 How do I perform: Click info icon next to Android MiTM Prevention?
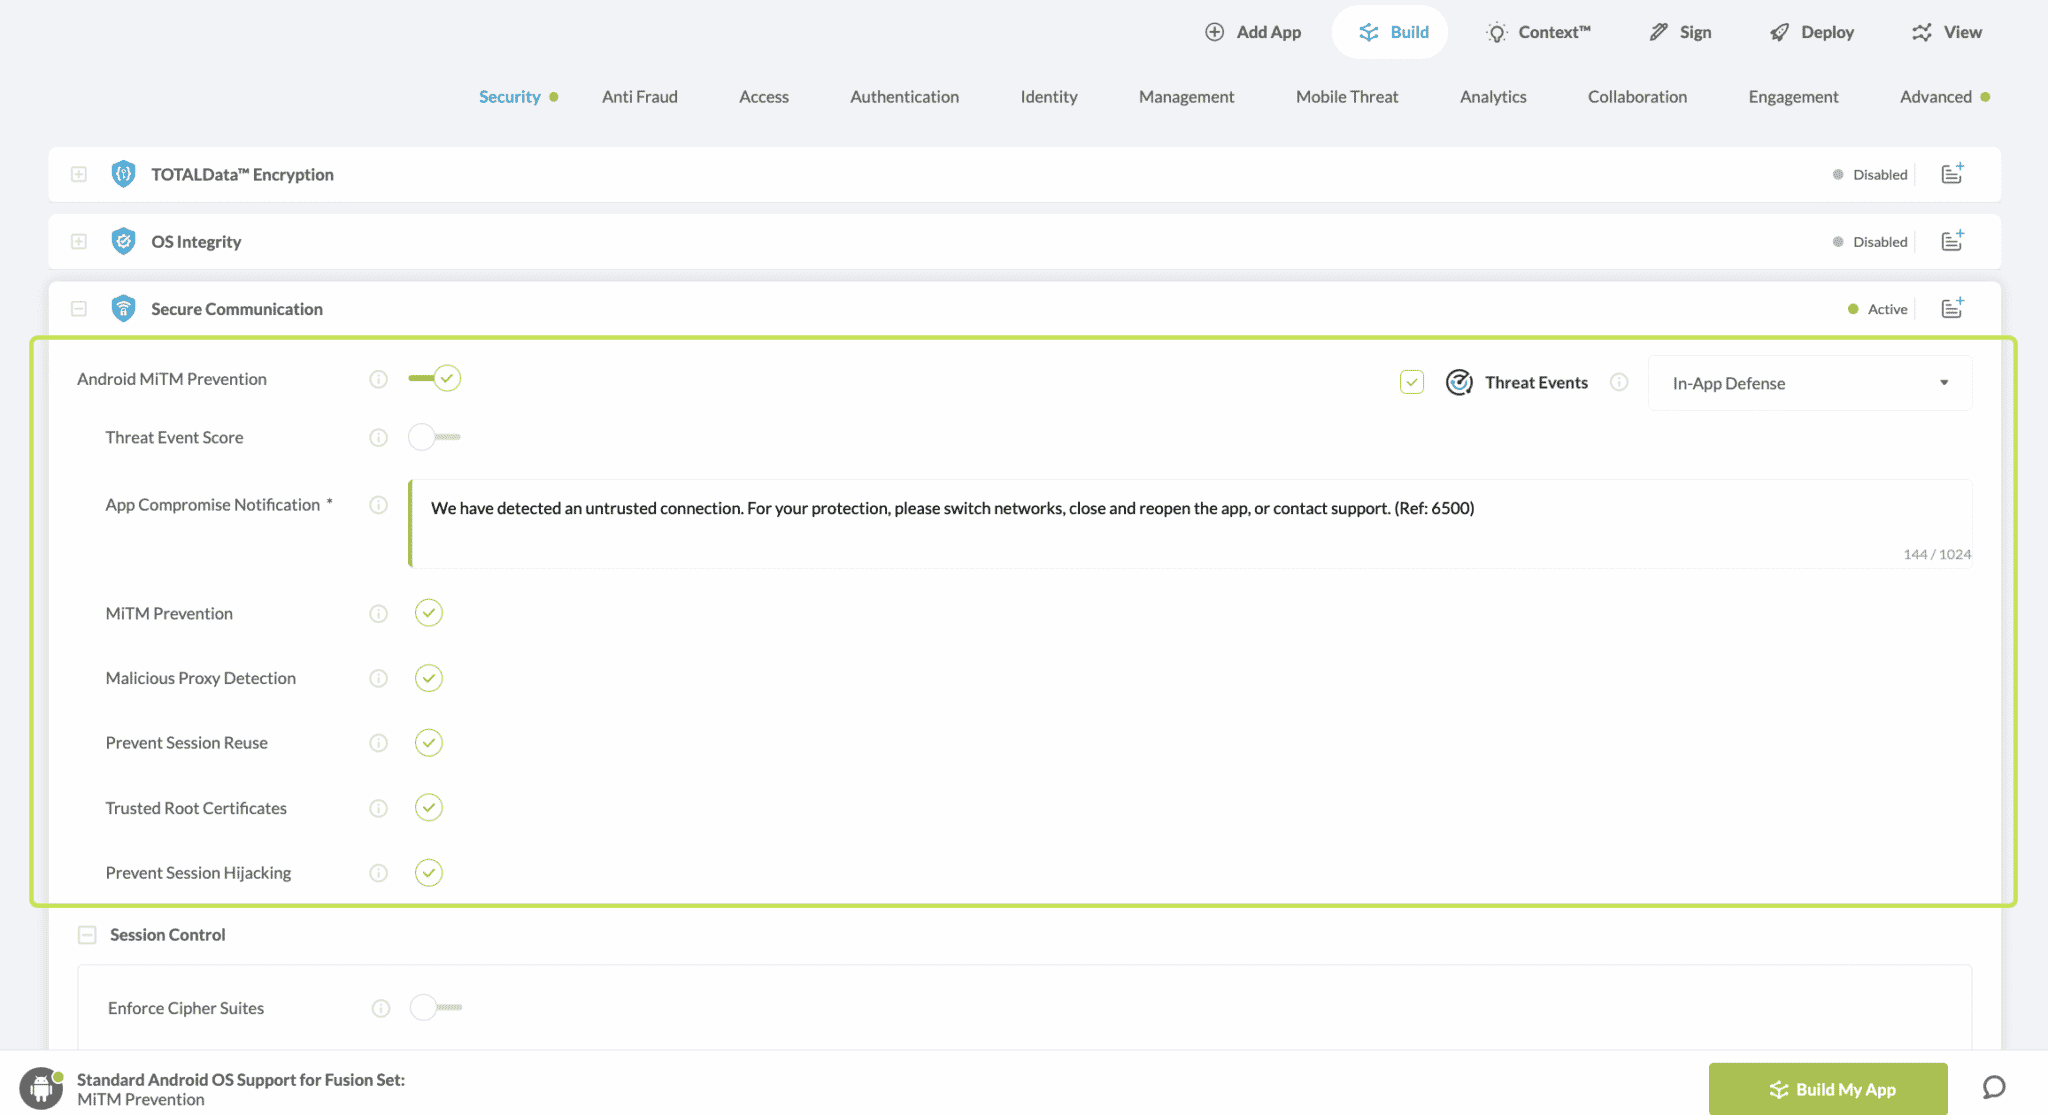click(x=378, y=379)
